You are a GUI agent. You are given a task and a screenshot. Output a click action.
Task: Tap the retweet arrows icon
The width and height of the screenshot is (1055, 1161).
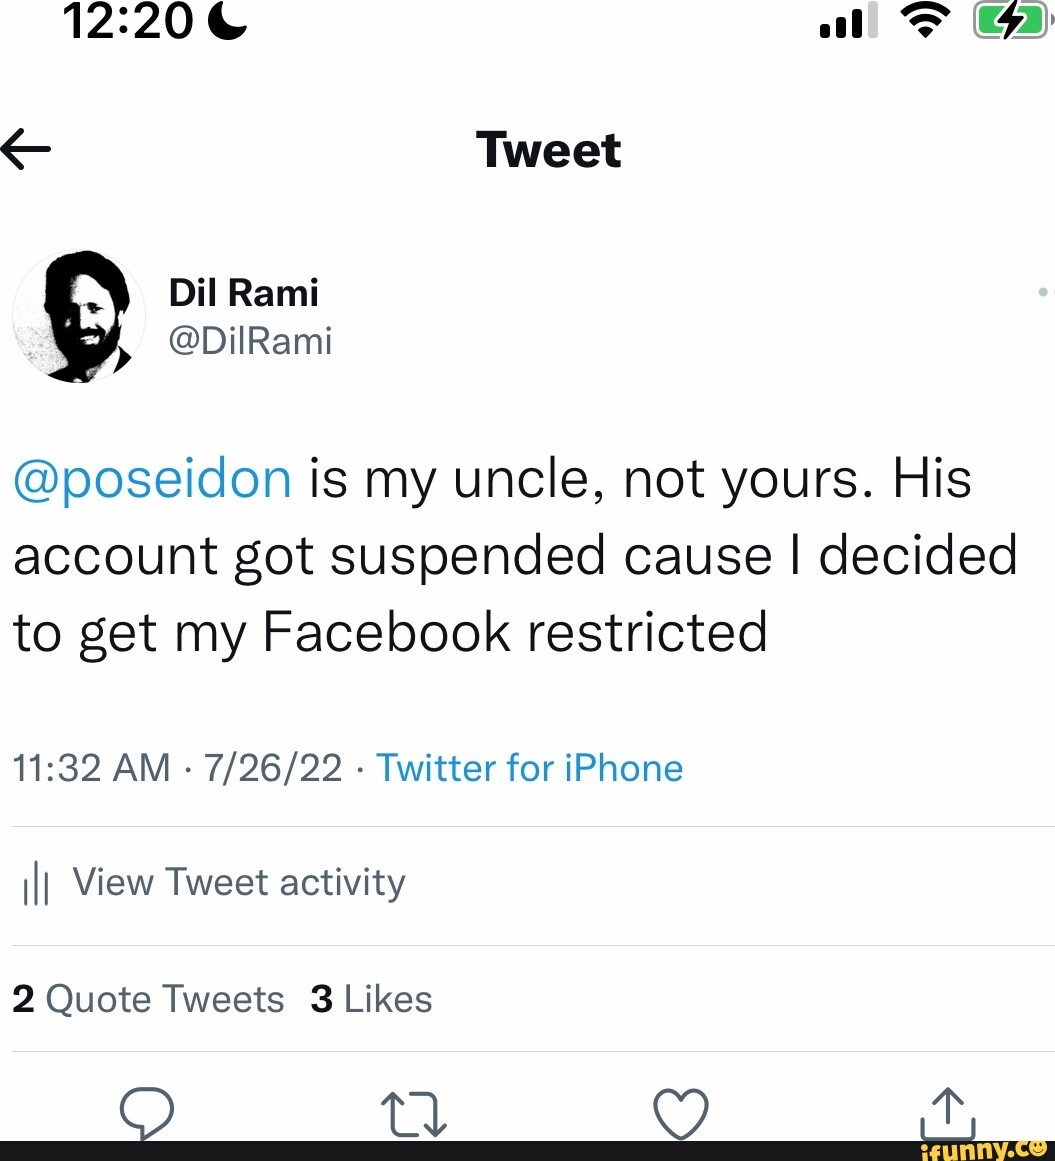click(x=413, y=1113)
